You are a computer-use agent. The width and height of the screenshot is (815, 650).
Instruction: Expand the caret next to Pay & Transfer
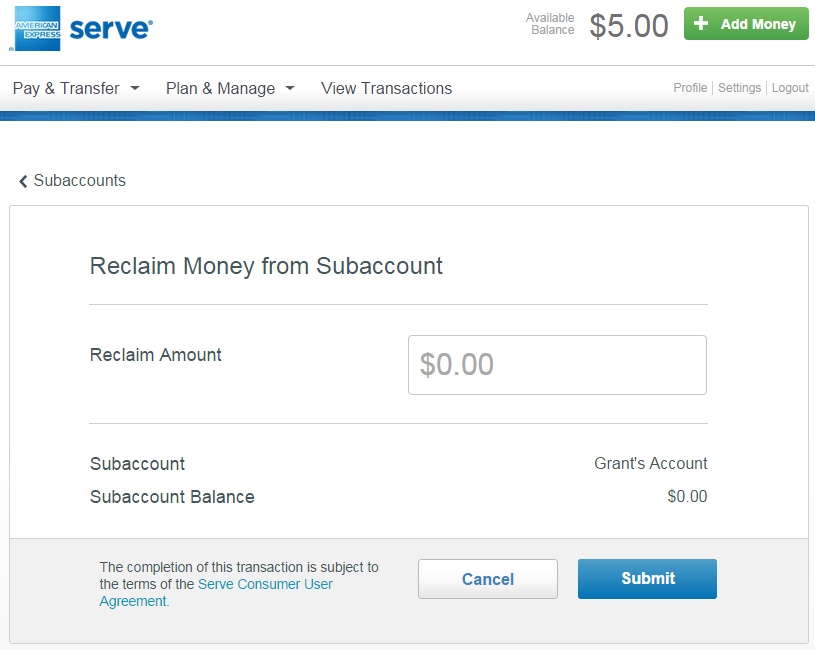point(136,89)
